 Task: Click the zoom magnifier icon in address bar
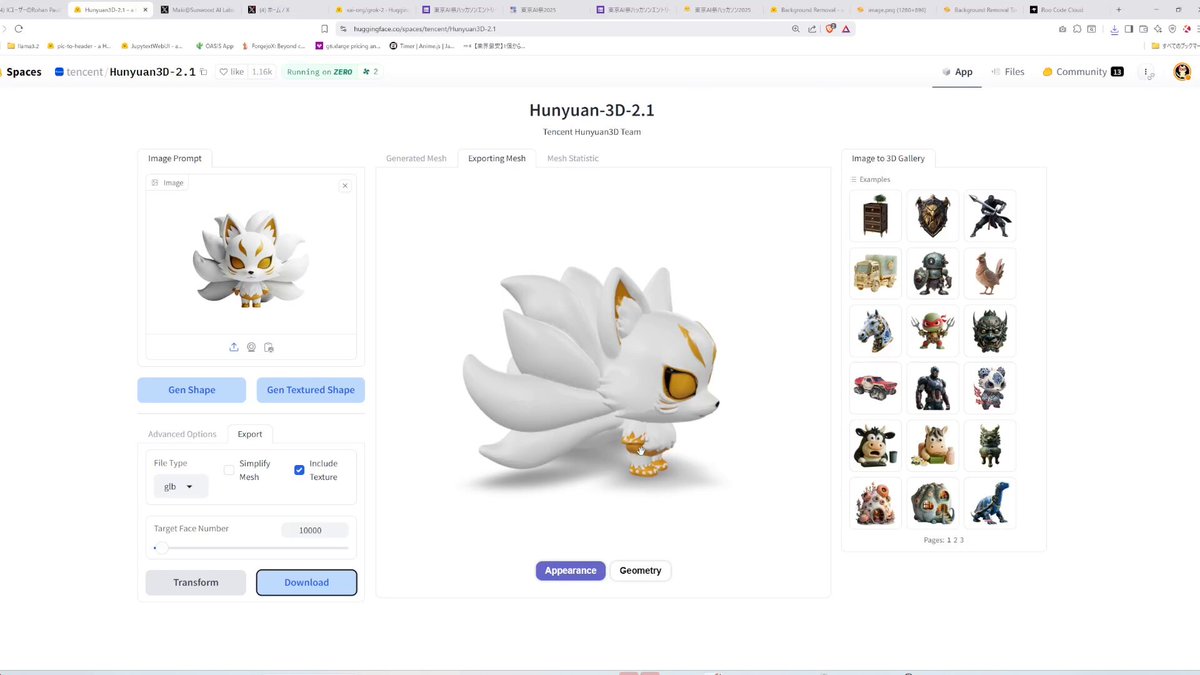pyautogui.click(x=796, y=29)
